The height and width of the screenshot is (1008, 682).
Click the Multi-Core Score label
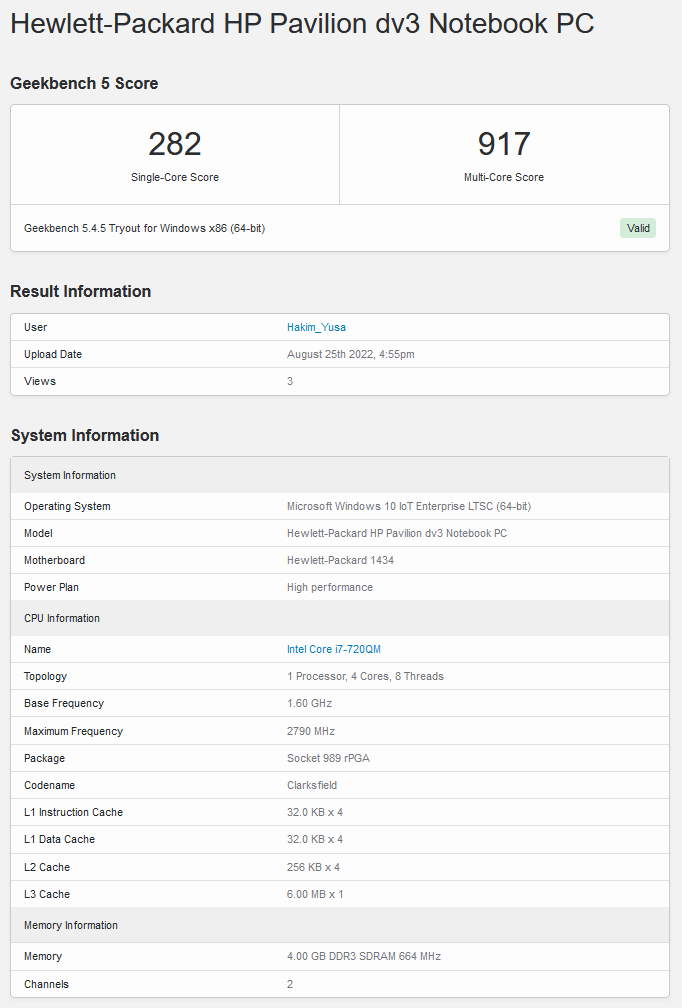click(x=504, y=177)
